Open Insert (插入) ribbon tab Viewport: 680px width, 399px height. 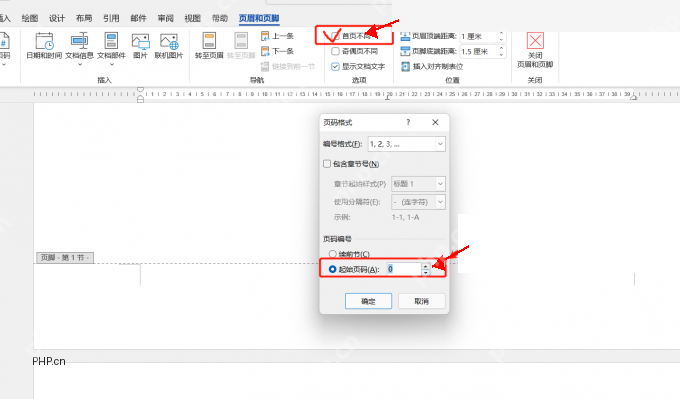click(4, 18)
